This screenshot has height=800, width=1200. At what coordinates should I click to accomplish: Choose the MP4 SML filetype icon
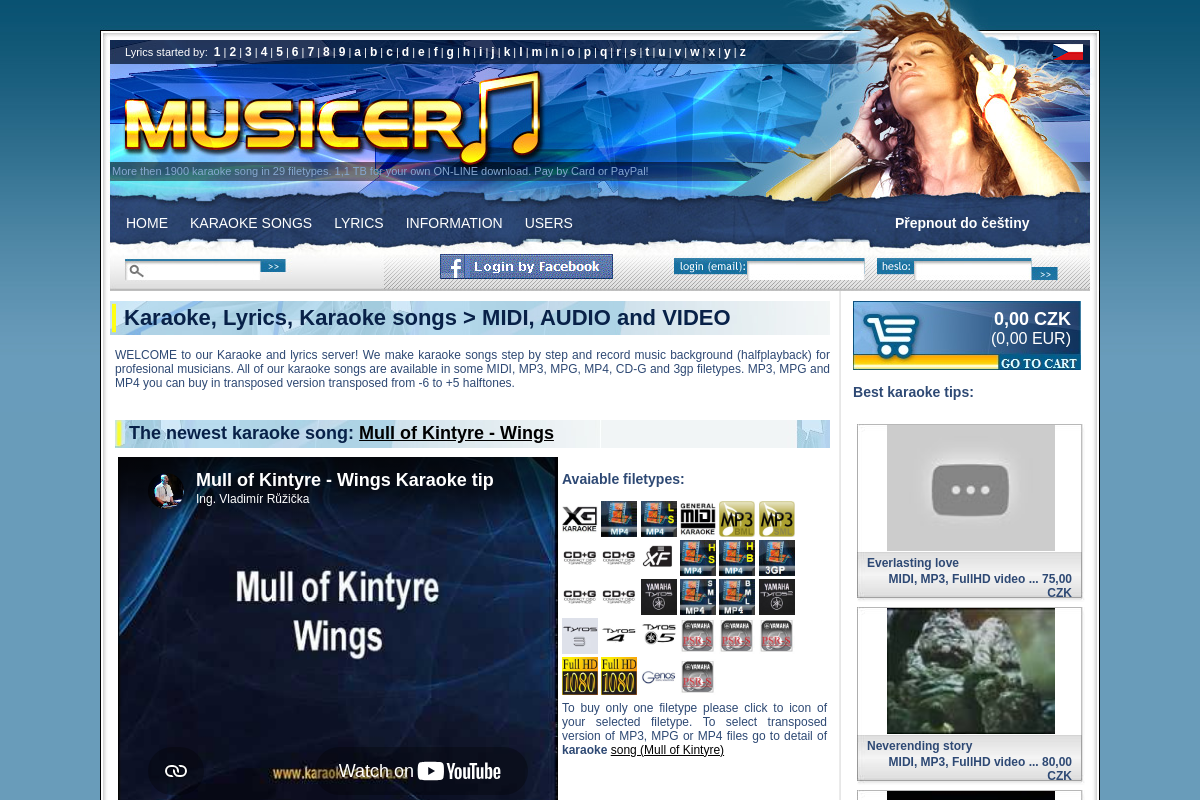tap(698, 597)
